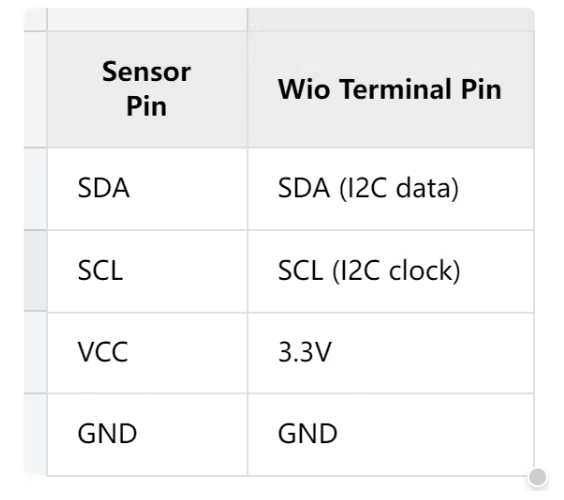Select the VCC sensor pin cell
This screenshot has height=500, width=564.
tap(147, 353)
